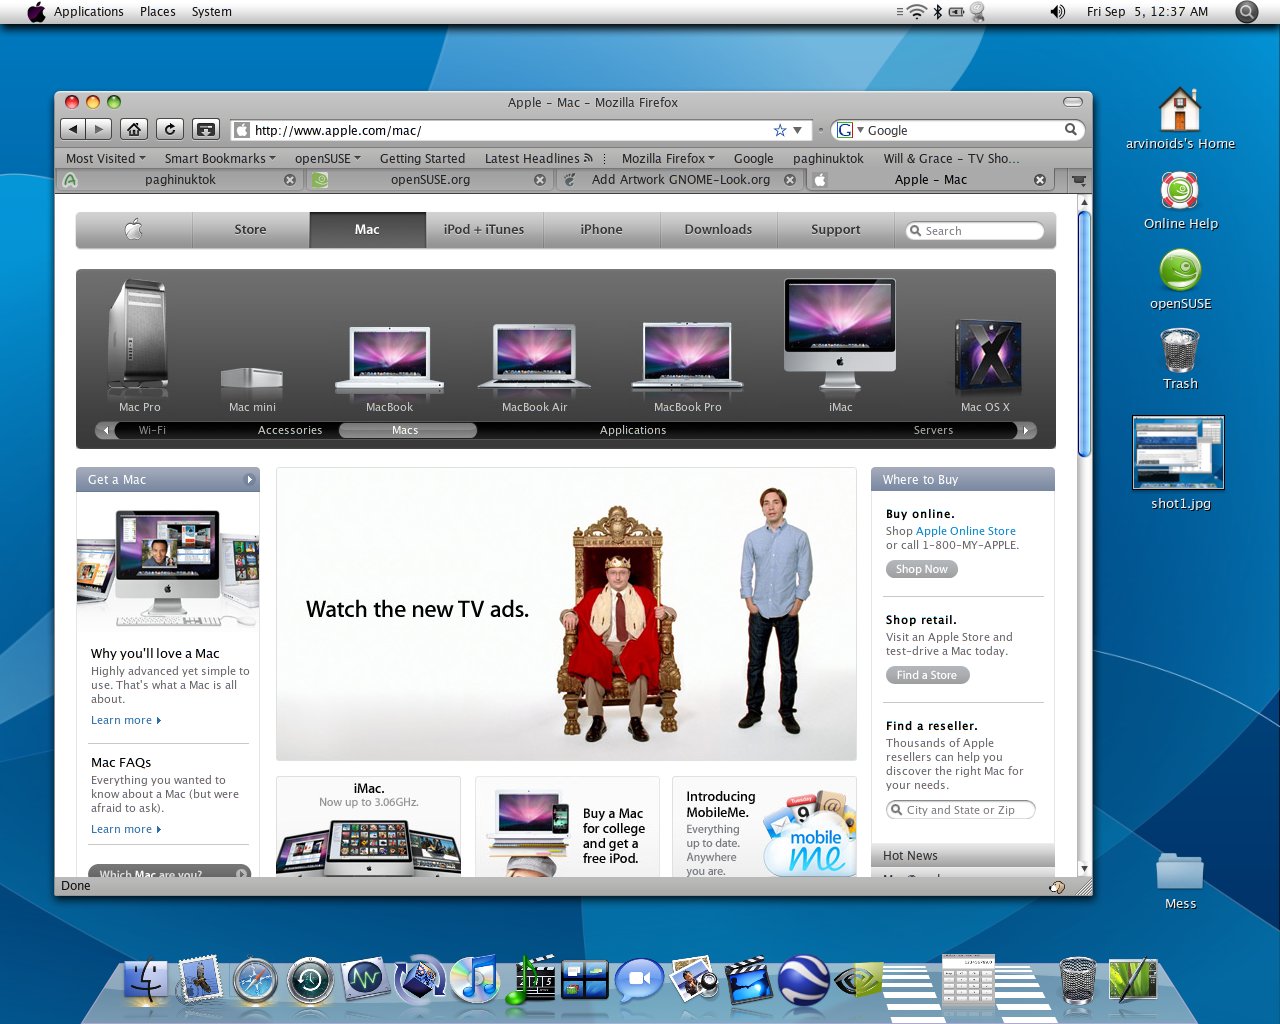Viewport: 1280px width, 1024px height.
Task: Open the Getting Started bookmark
Action: pos(422,158)
